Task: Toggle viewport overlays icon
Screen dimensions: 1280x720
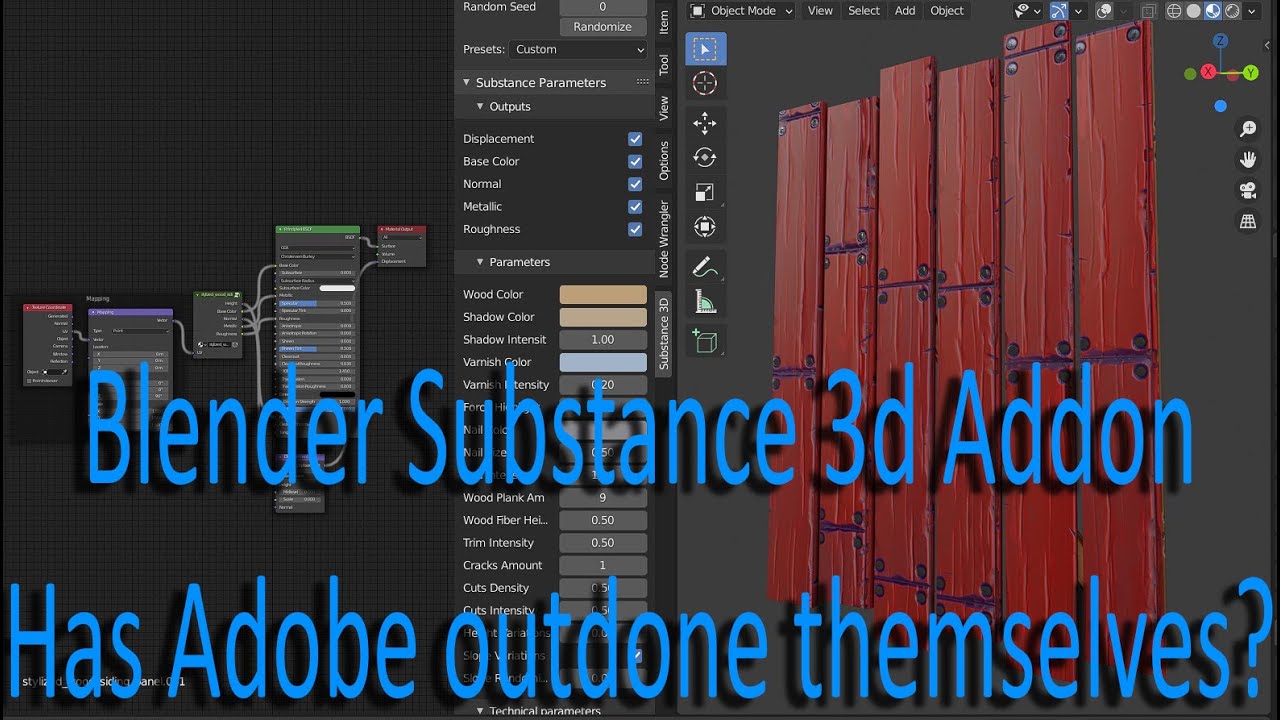Action: pos(1104,11)
